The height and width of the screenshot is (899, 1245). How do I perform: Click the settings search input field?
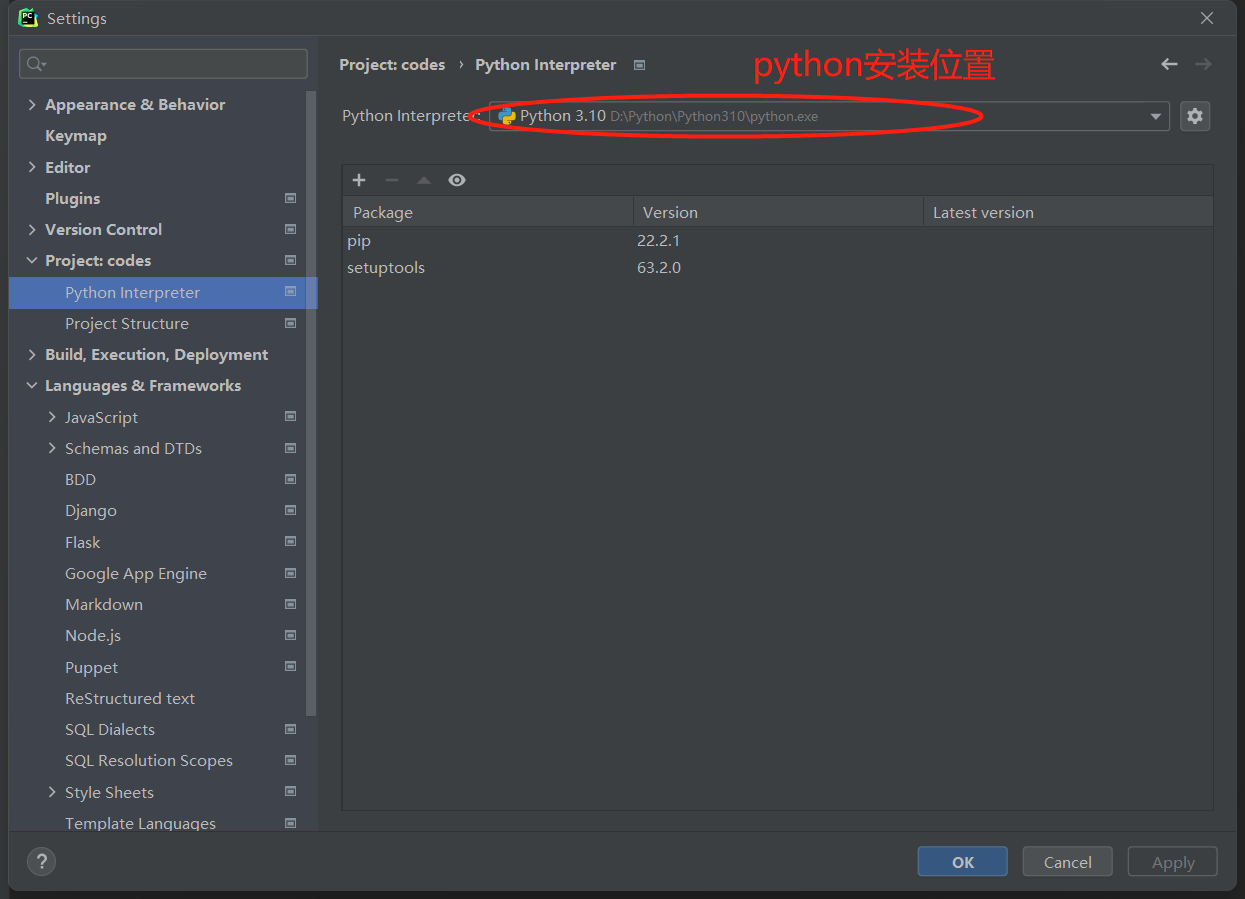click(x=163, y=64)
